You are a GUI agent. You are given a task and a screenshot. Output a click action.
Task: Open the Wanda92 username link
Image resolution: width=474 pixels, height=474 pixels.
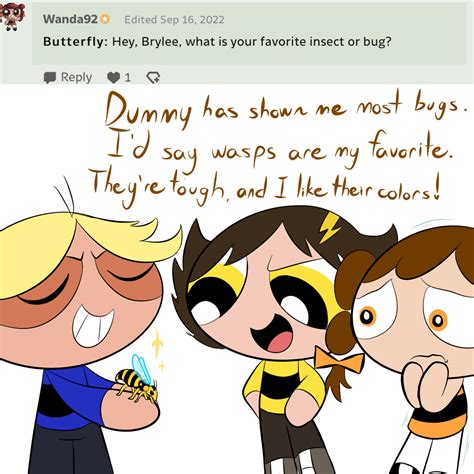(x=70, y=19)
